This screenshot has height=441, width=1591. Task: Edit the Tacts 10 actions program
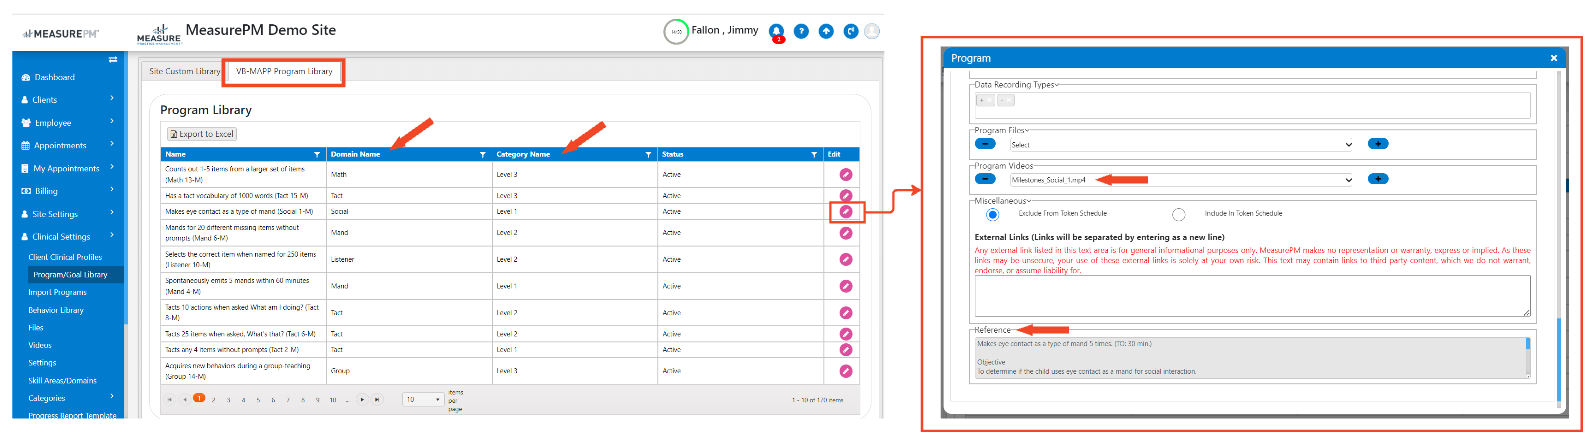click(x=846, y=313)
